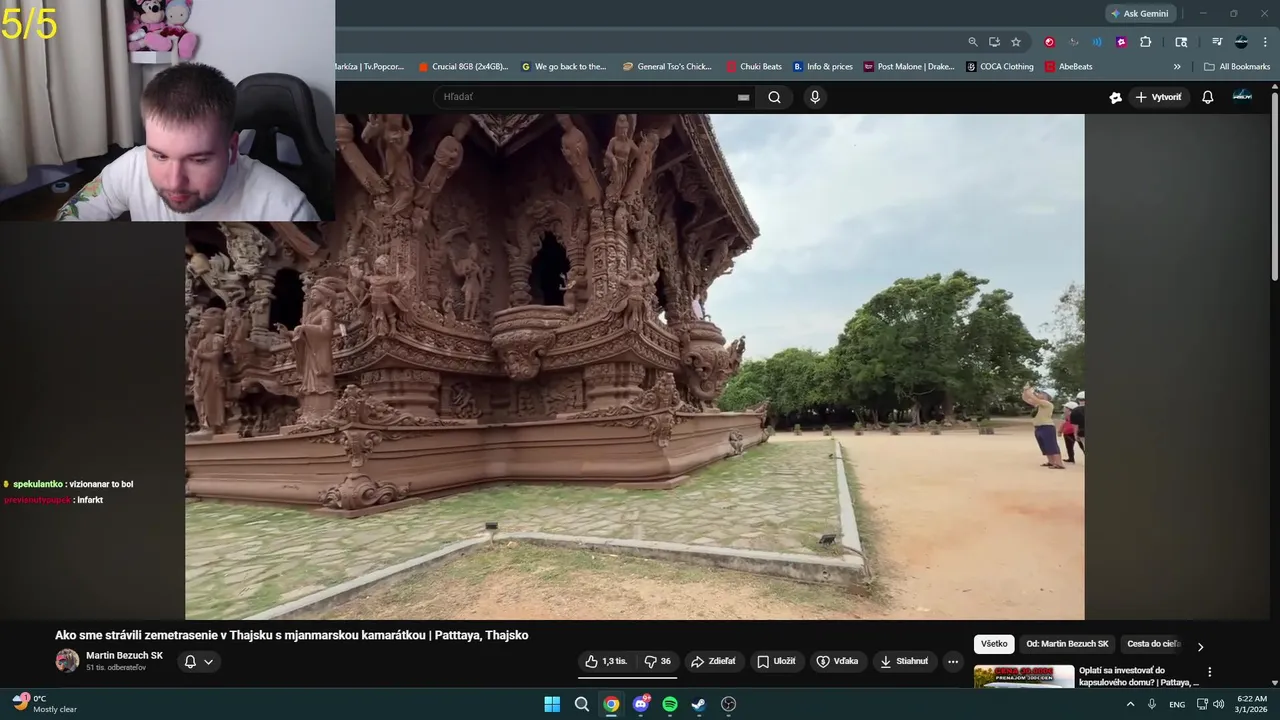Open the AbeBeats bookmark
Viewport: 1280px width, 720px height.
(x=1069, y=67)
